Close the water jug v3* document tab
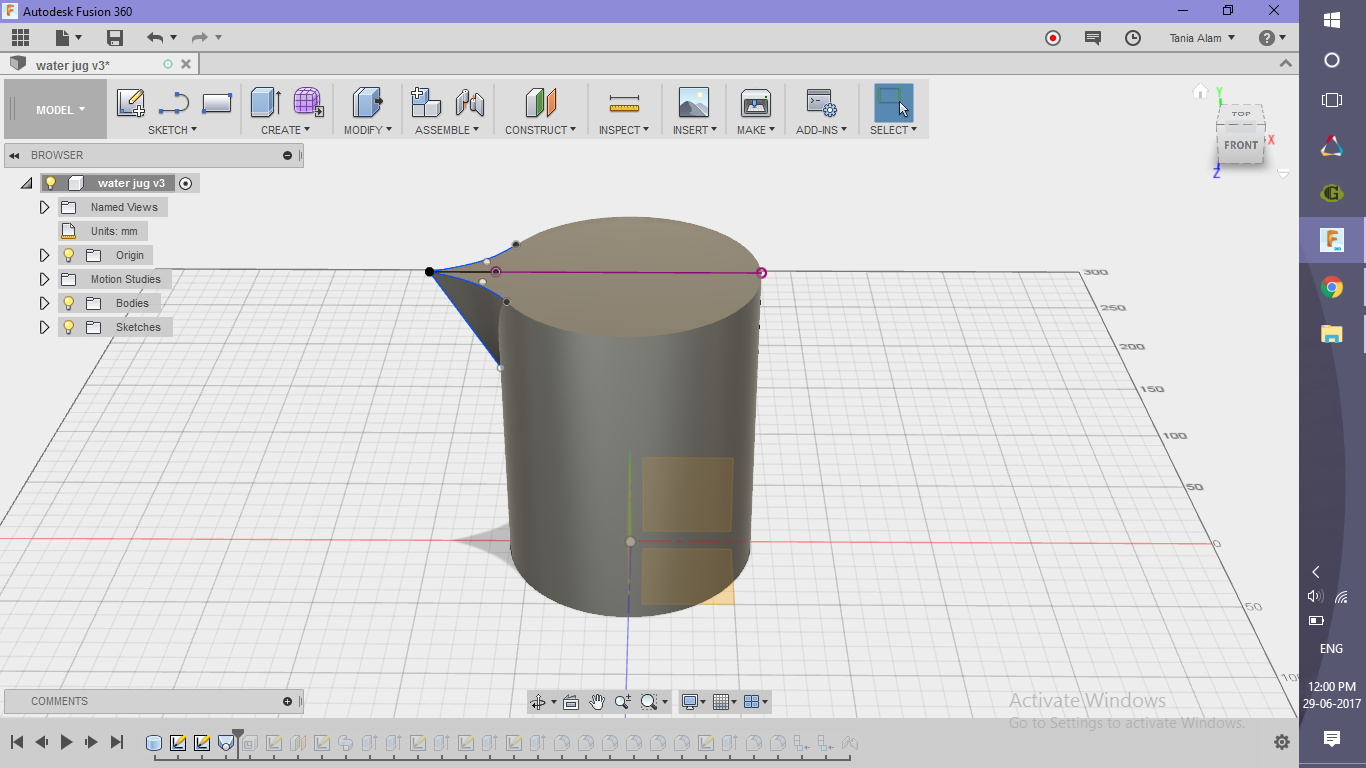The image size is (1366, 768). tap(186, 64)
